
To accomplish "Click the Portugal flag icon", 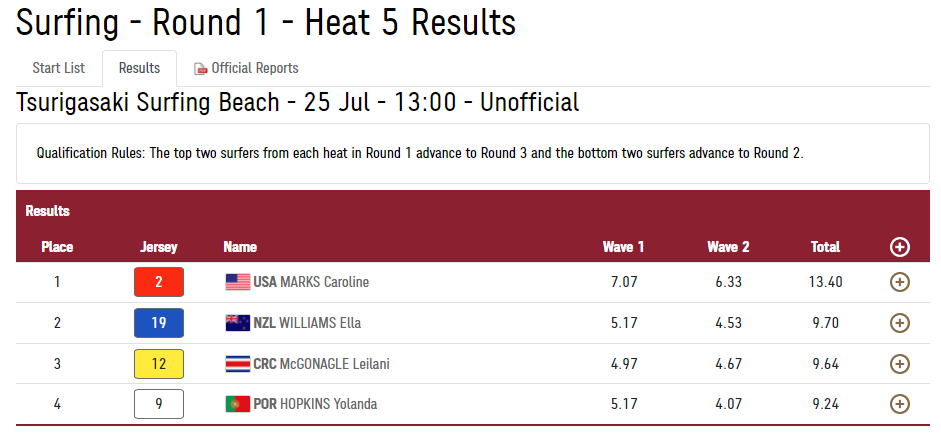I will [x=237, y=404].
